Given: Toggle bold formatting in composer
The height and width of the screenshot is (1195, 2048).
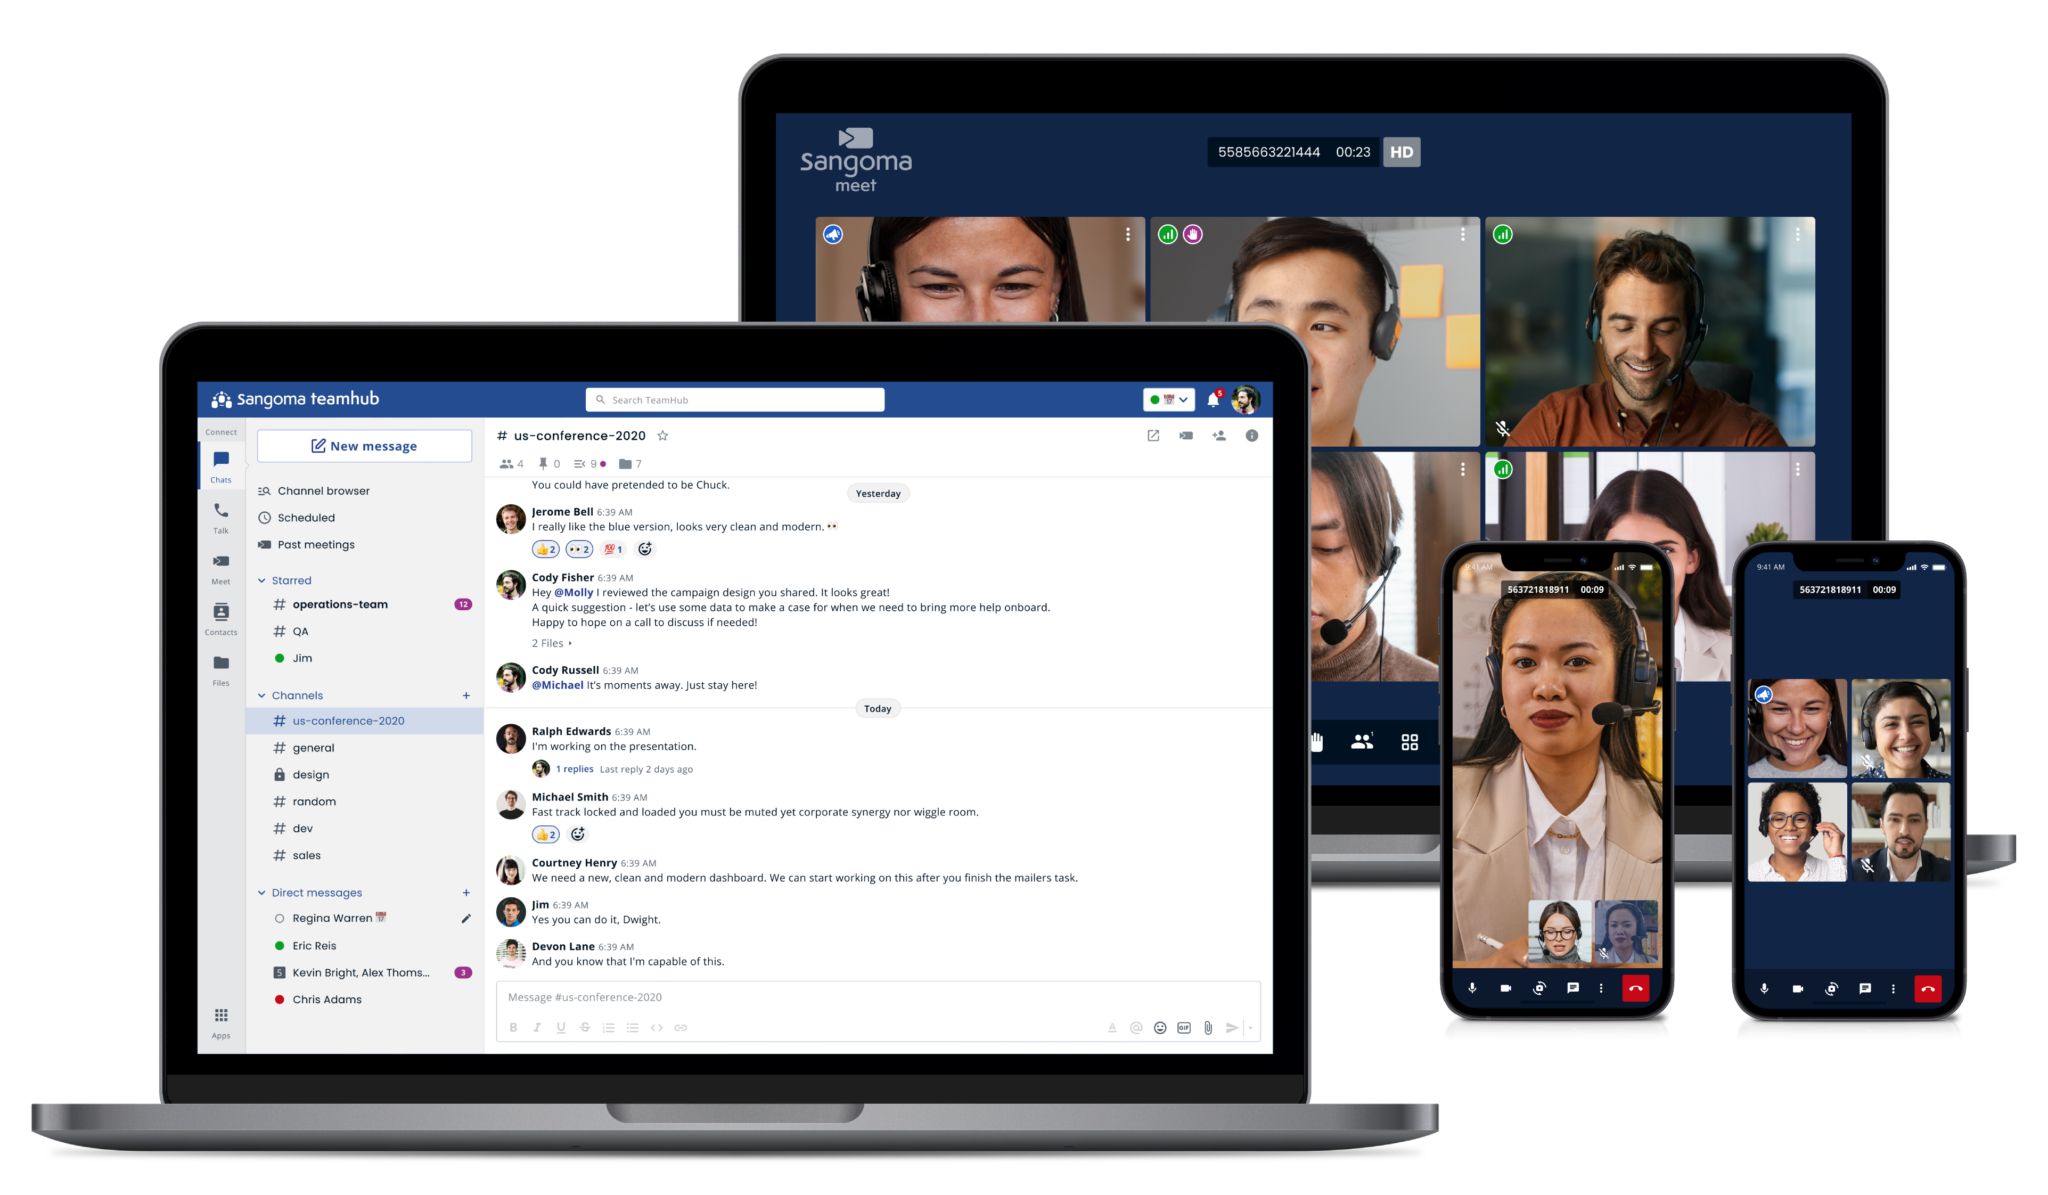Looking at the screenshot, I should pyautogui.click(x=513, y=1028).
